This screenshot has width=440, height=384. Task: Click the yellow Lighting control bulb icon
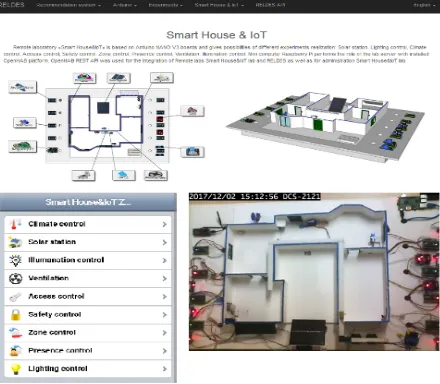(15, 369)
